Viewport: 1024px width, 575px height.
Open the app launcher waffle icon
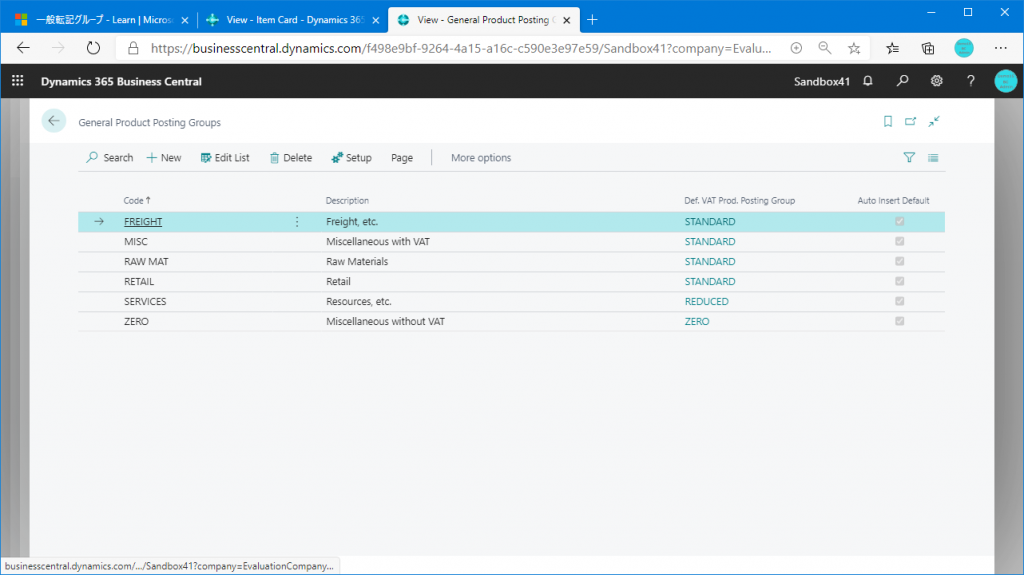tap(18, 80)
